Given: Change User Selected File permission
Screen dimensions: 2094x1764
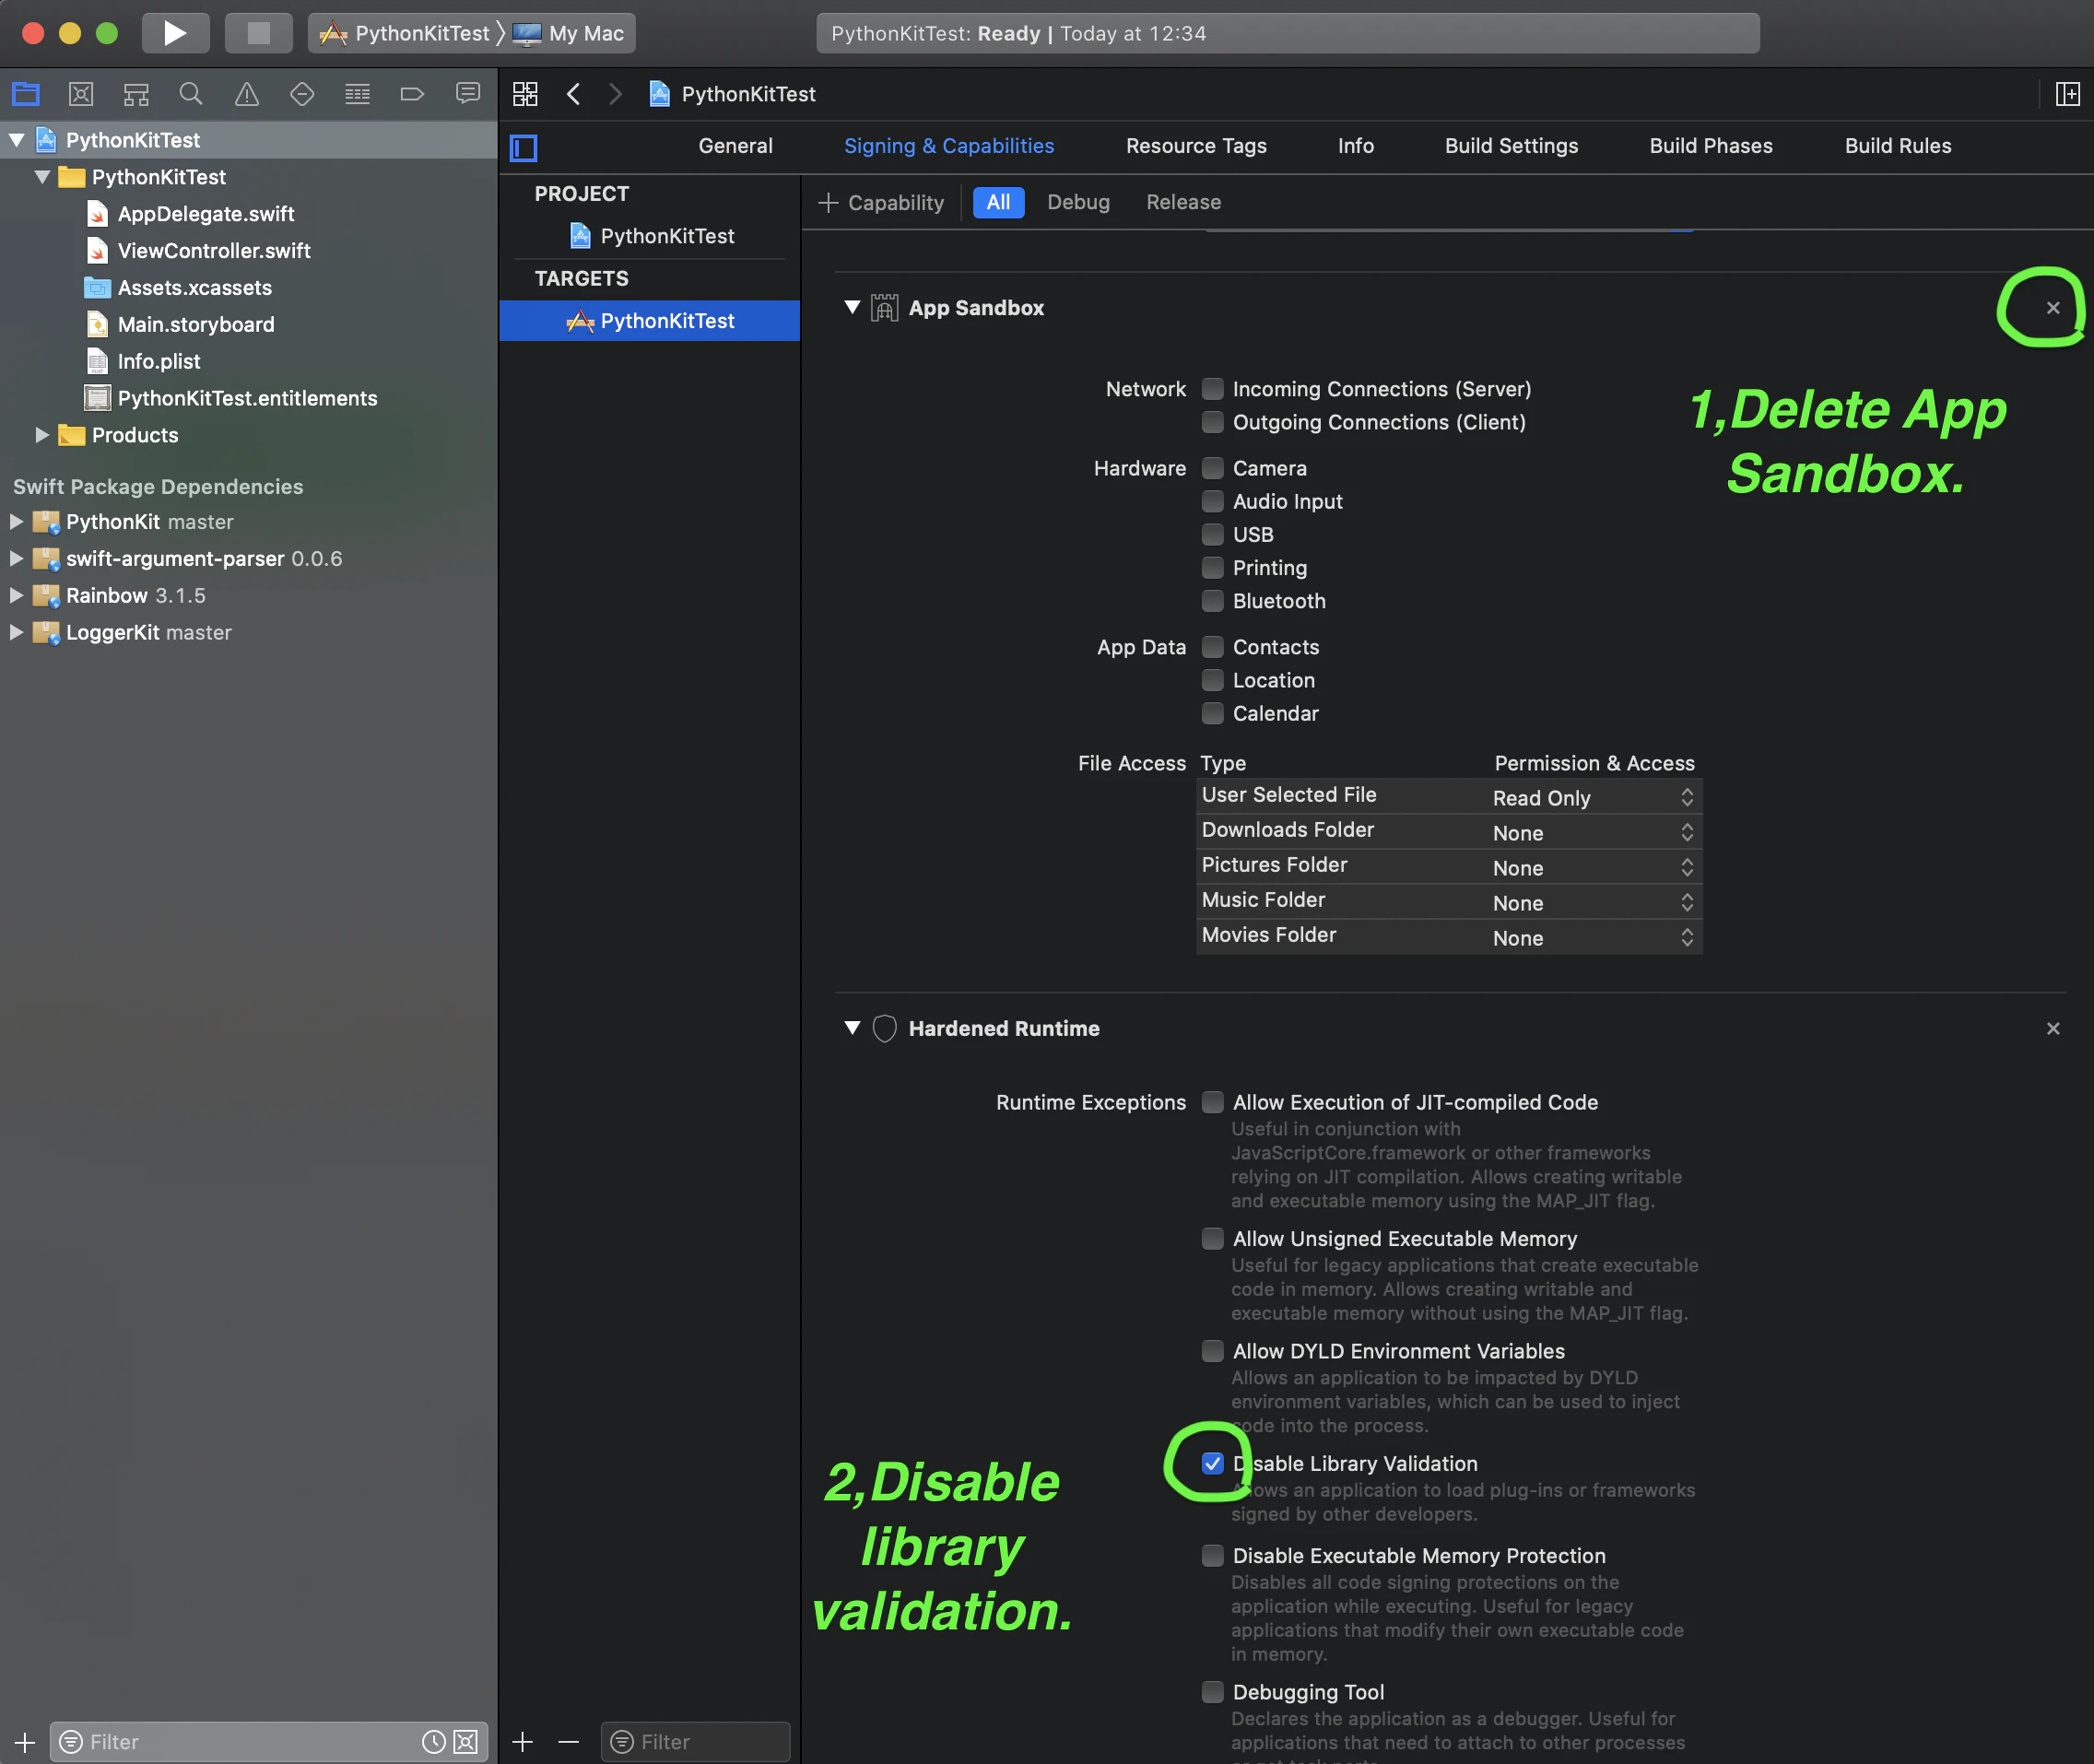Looking at the screenshot, I should (1594, 797).
